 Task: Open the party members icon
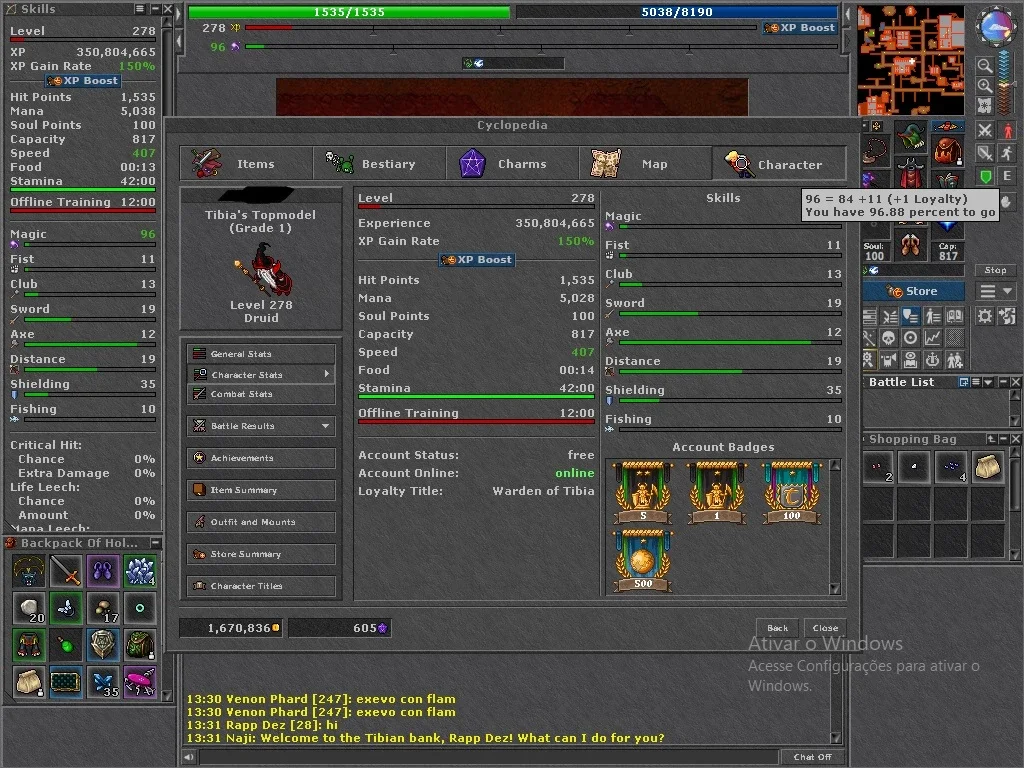[955, 360]
